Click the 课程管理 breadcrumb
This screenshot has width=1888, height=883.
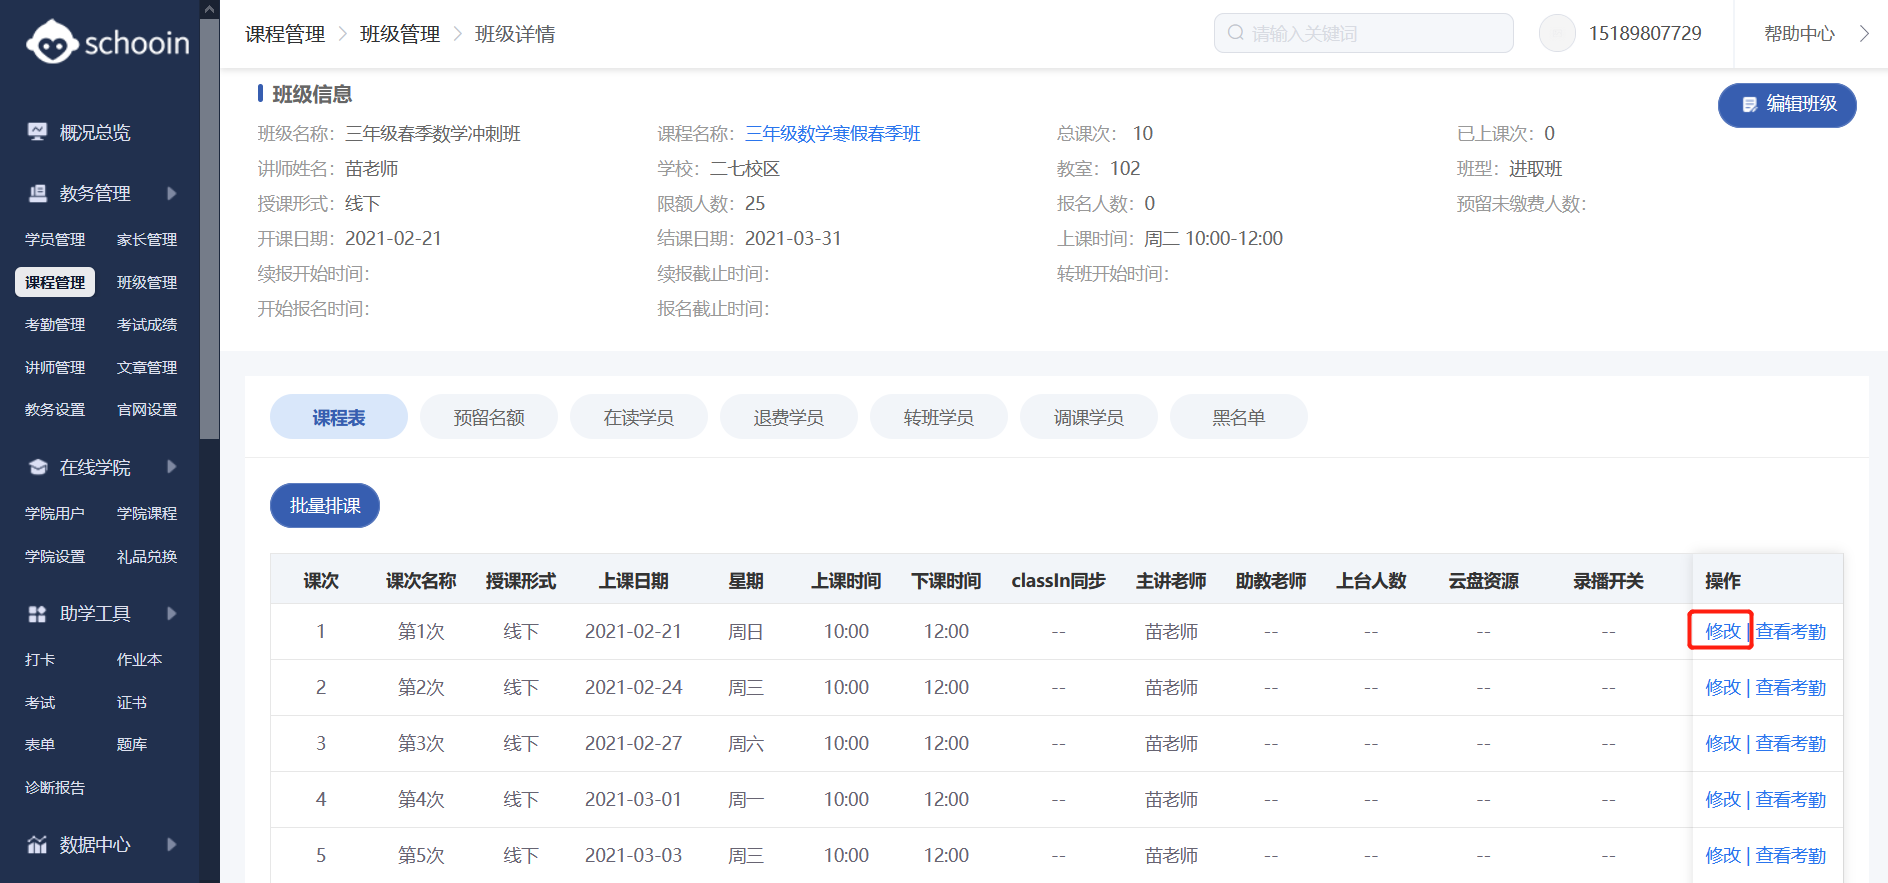285,34
